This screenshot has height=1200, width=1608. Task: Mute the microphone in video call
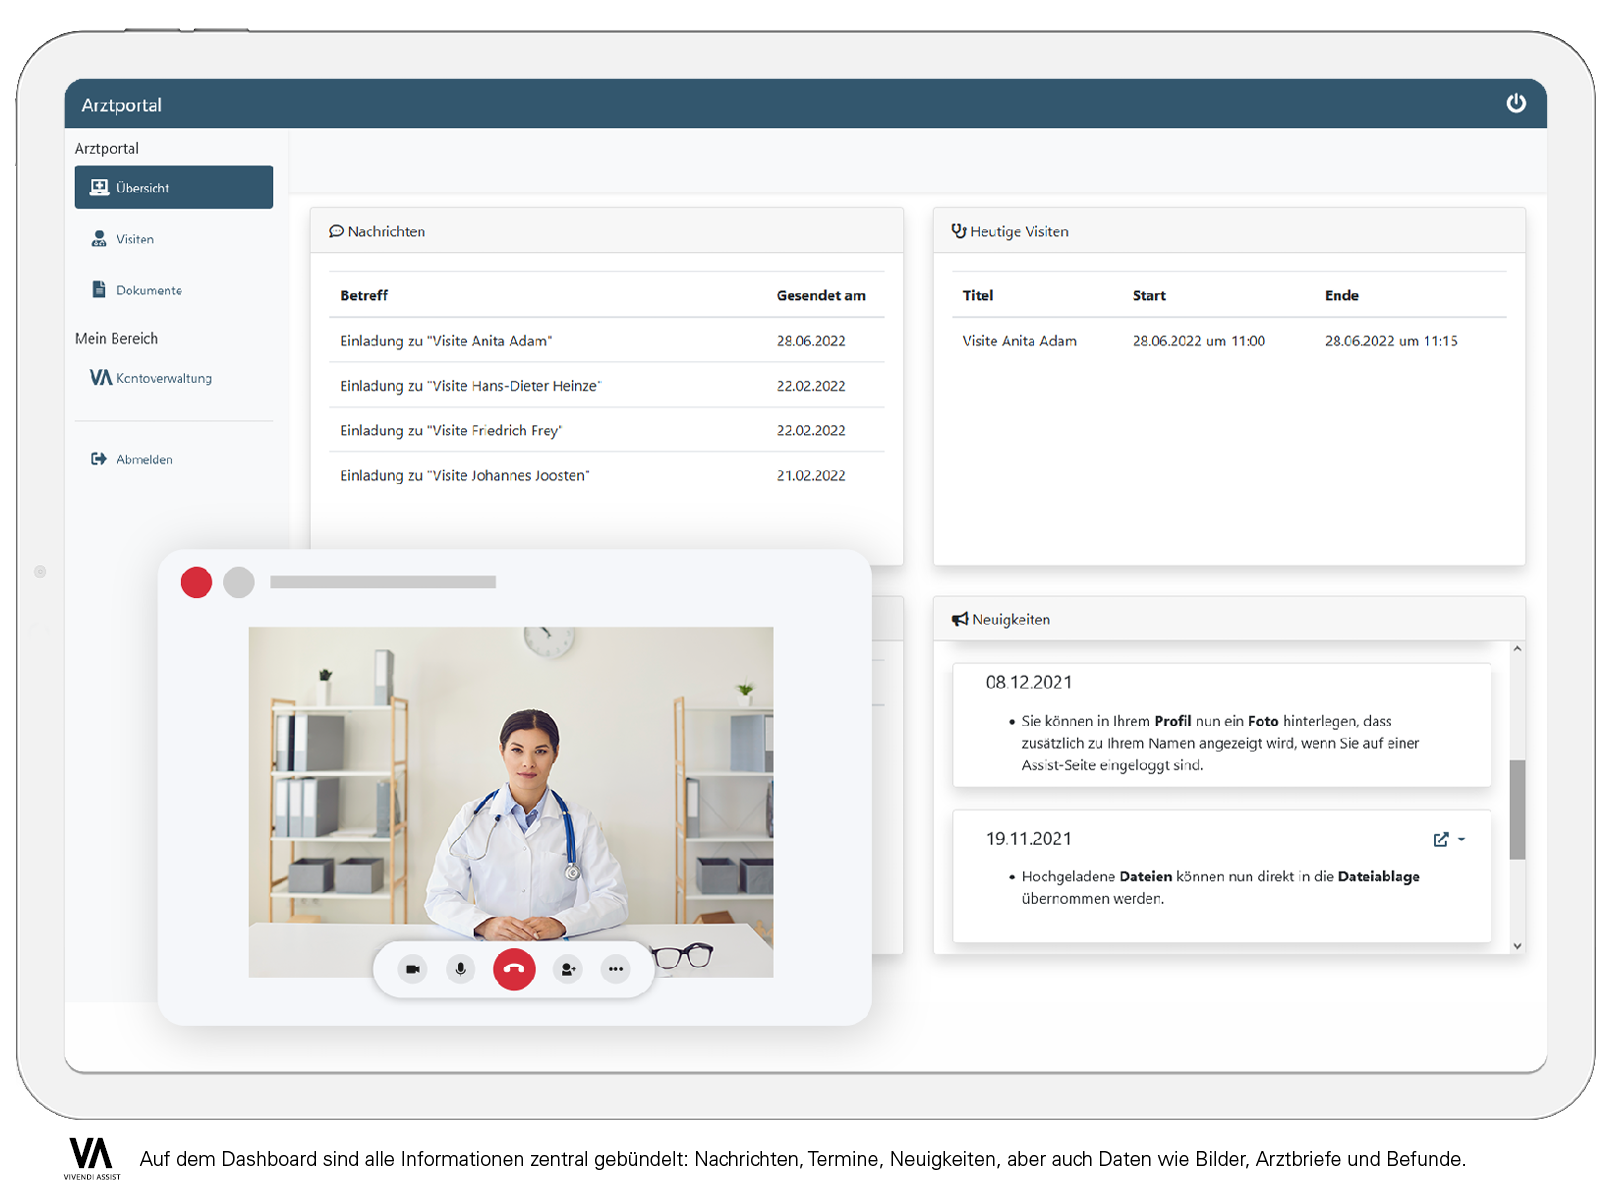click(461, 969)
